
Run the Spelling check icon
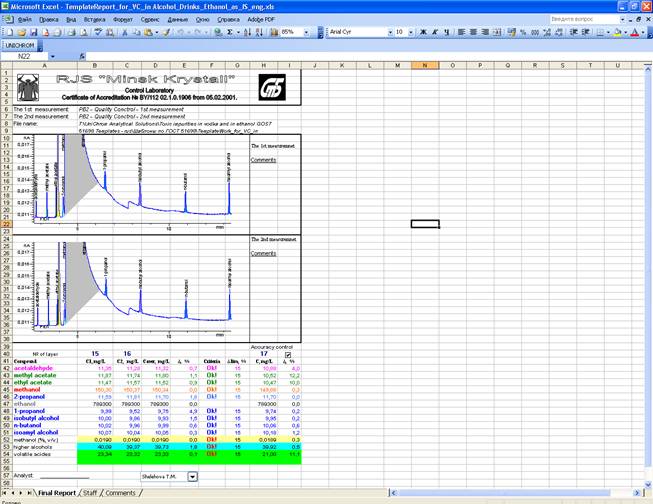[98, 32]
